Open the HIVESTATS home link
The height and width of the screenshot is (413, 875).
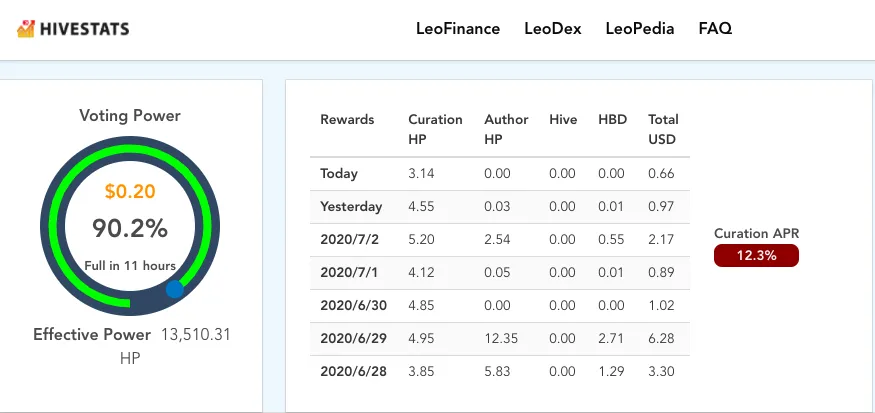click(73, 29)
